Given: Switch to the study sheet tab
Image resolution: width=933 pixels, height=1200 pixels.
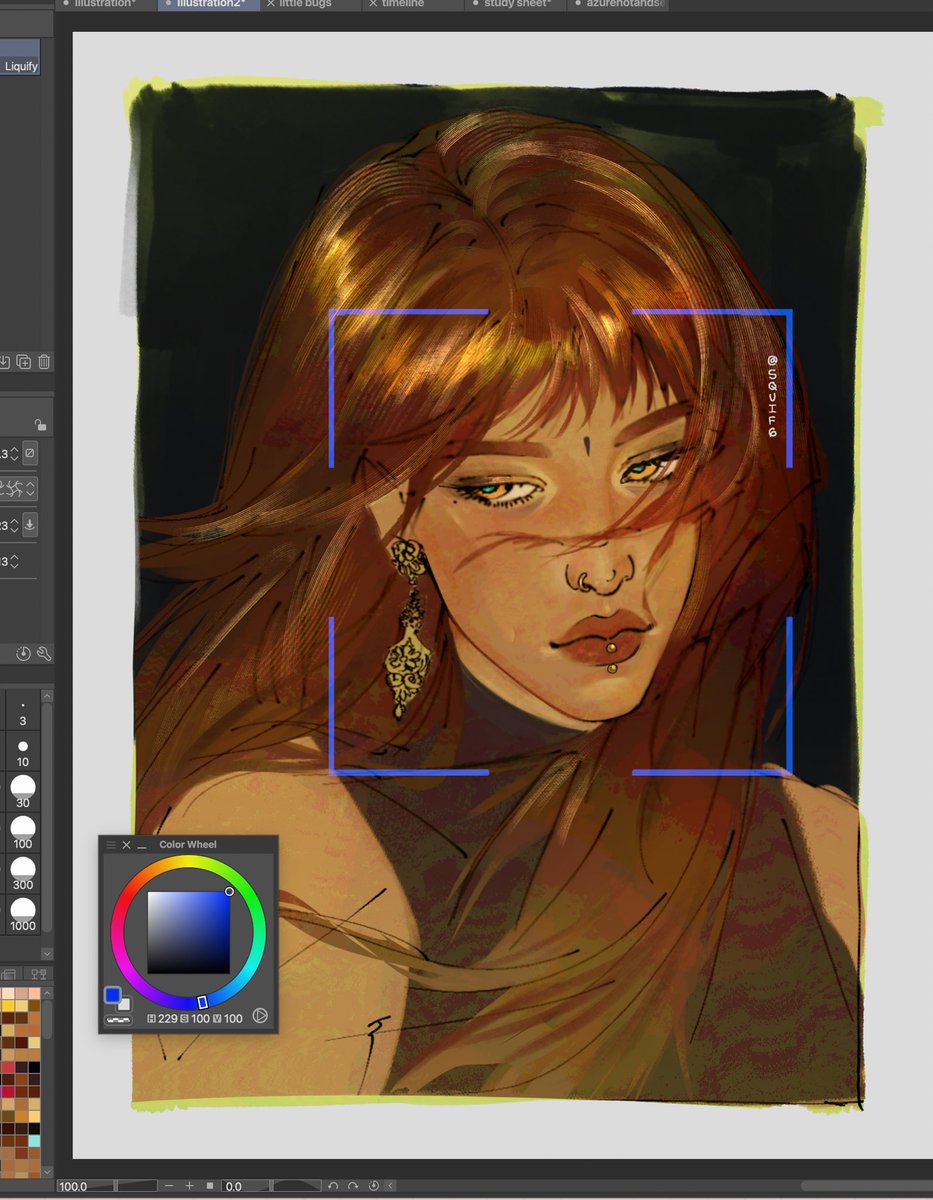Looking at the screenshot, I should coord(518,4).
